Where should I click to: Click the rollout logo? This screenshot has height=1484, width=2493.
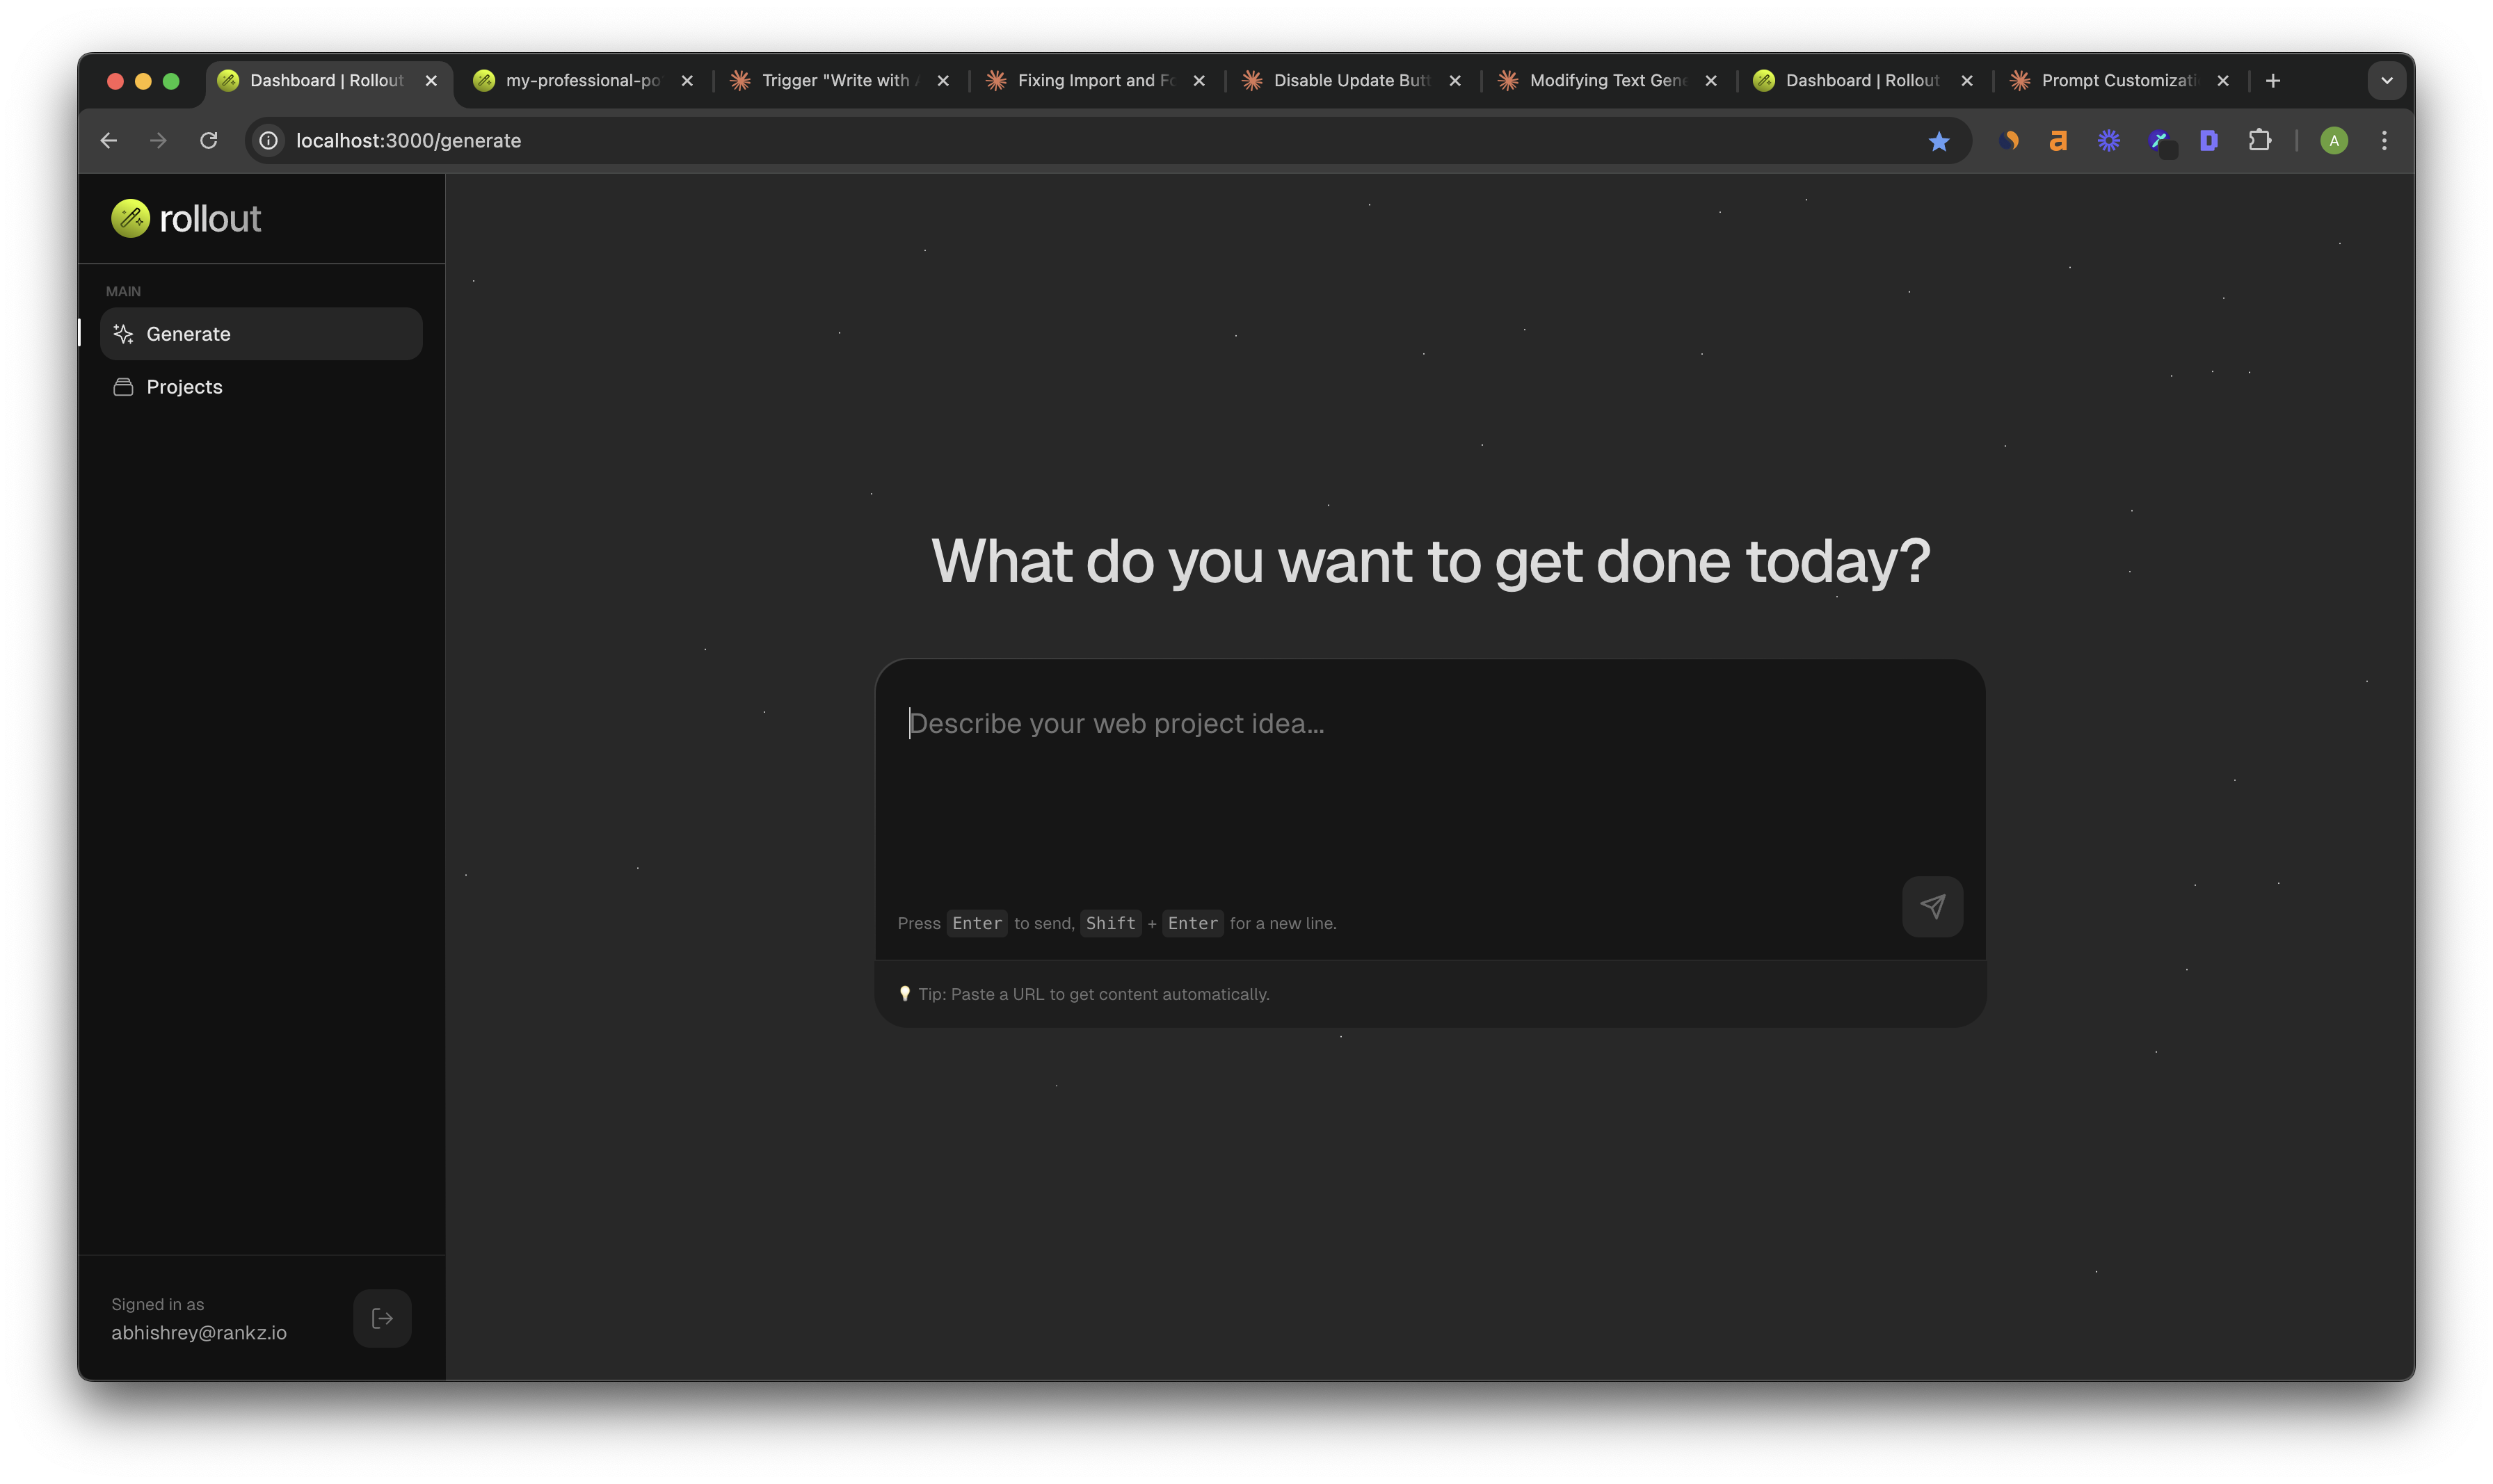pos(186,219)
